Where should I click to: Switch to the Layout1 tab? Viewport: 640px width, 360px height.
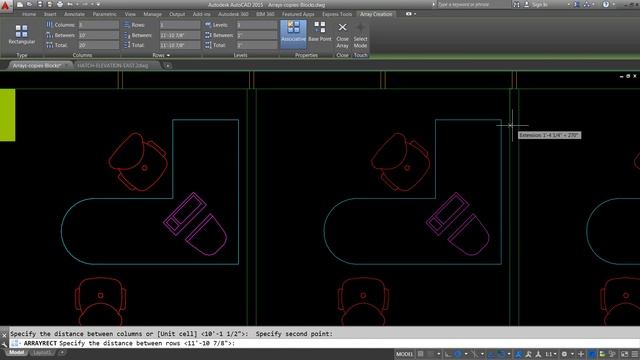point(41,353)
